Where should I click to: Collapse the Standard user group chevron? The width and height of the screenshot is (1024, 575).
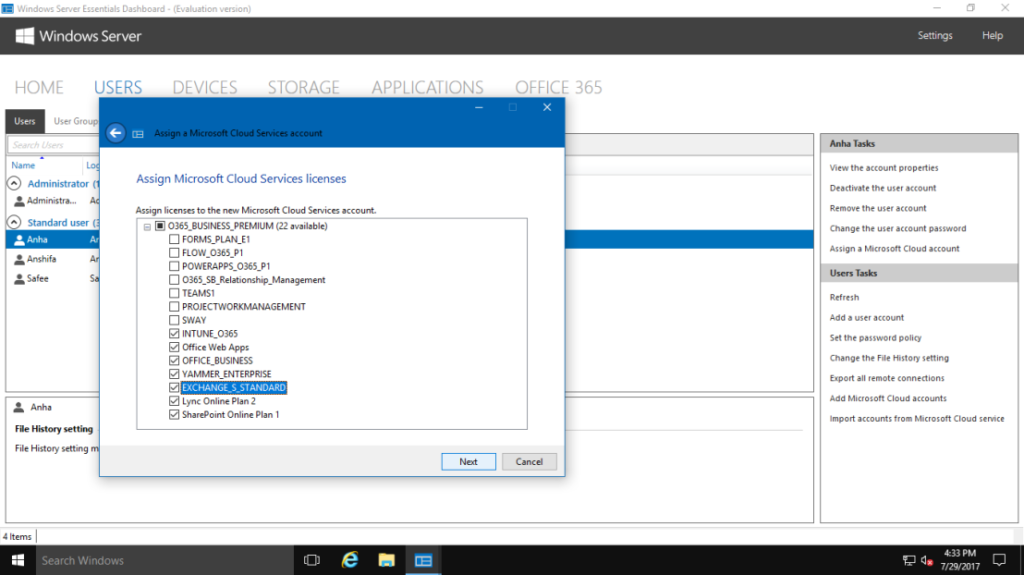(14, 222)
